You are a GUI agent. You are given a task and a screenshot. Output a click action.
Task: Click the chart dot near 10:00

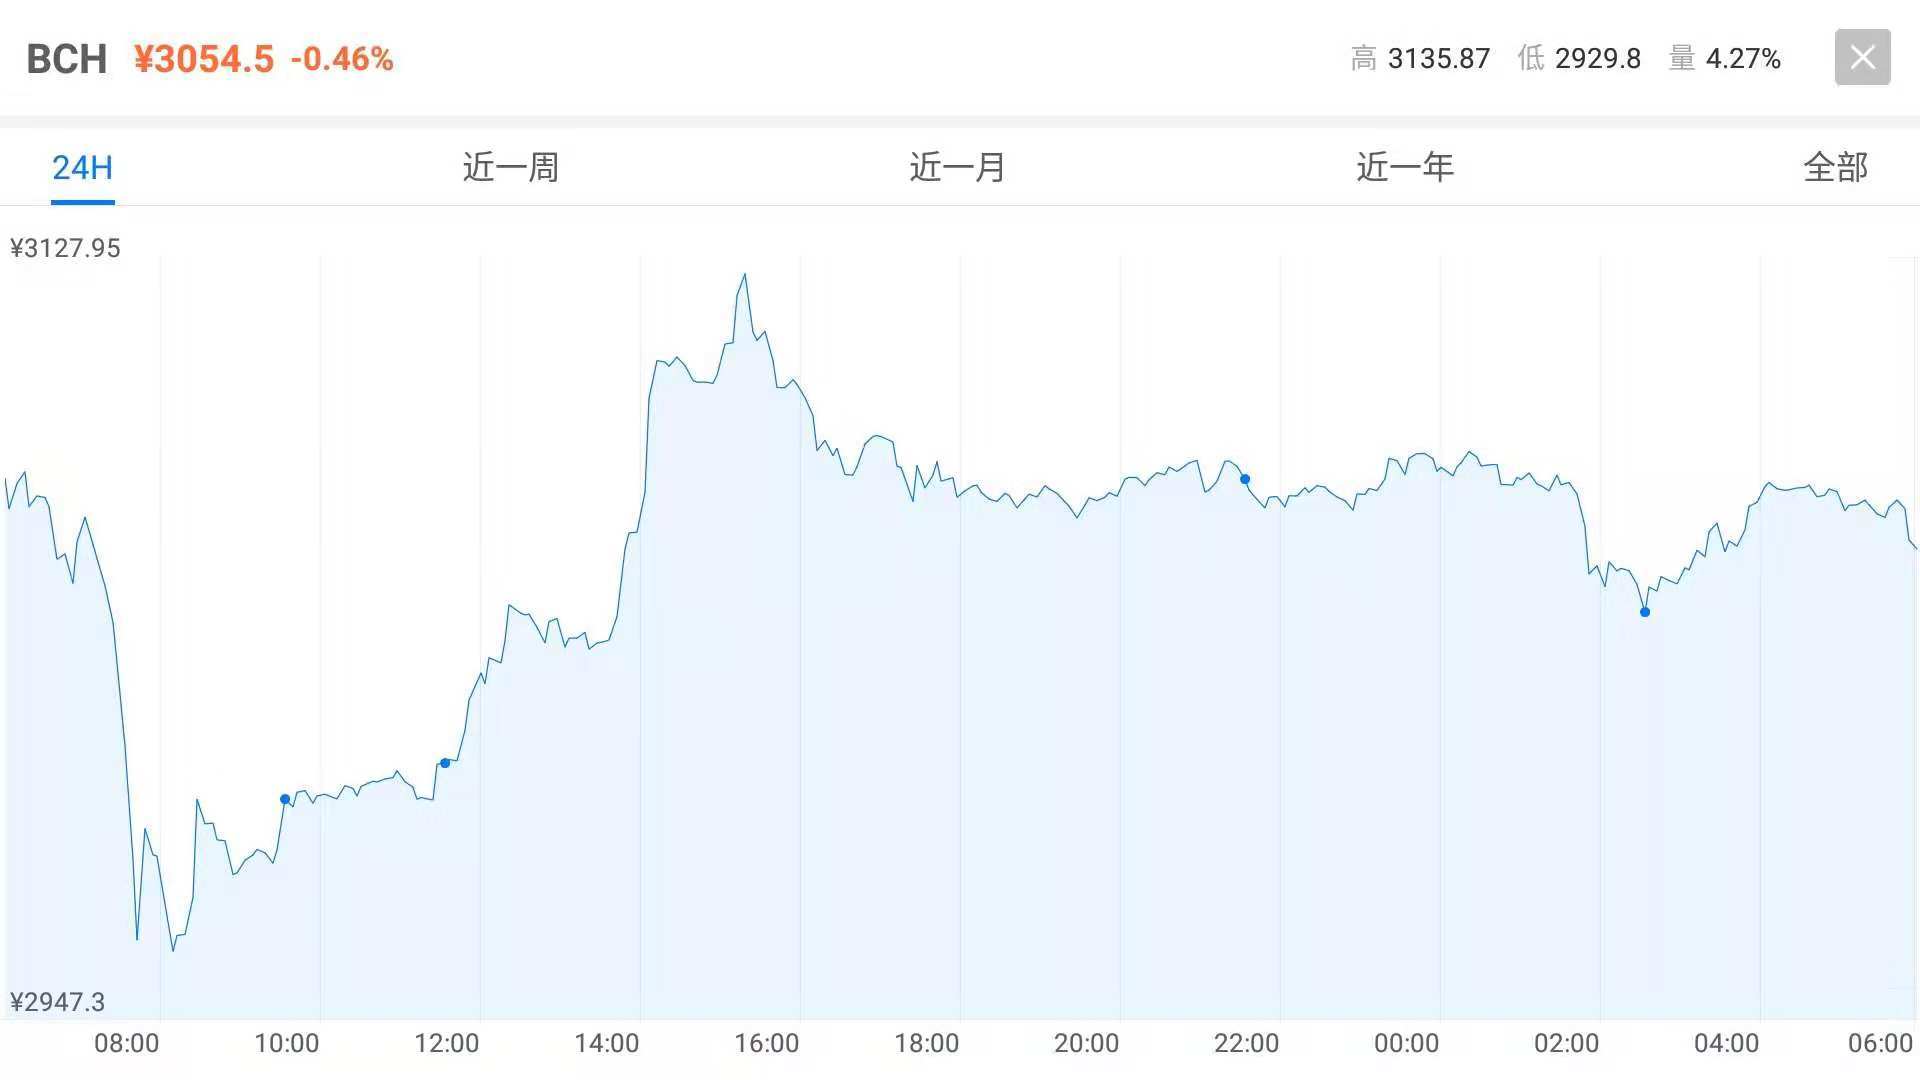click(x=285, y=799)
